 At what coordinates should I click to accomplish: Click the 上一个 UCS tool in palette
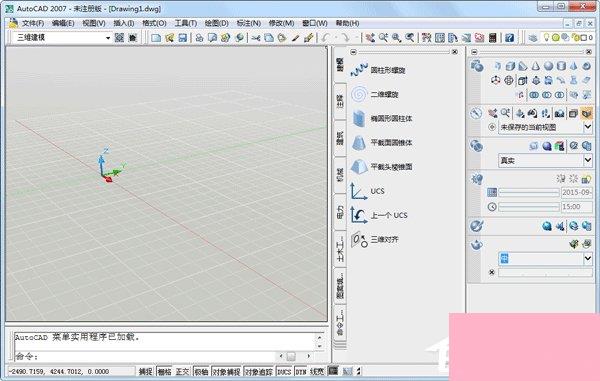tap(379, 215)
